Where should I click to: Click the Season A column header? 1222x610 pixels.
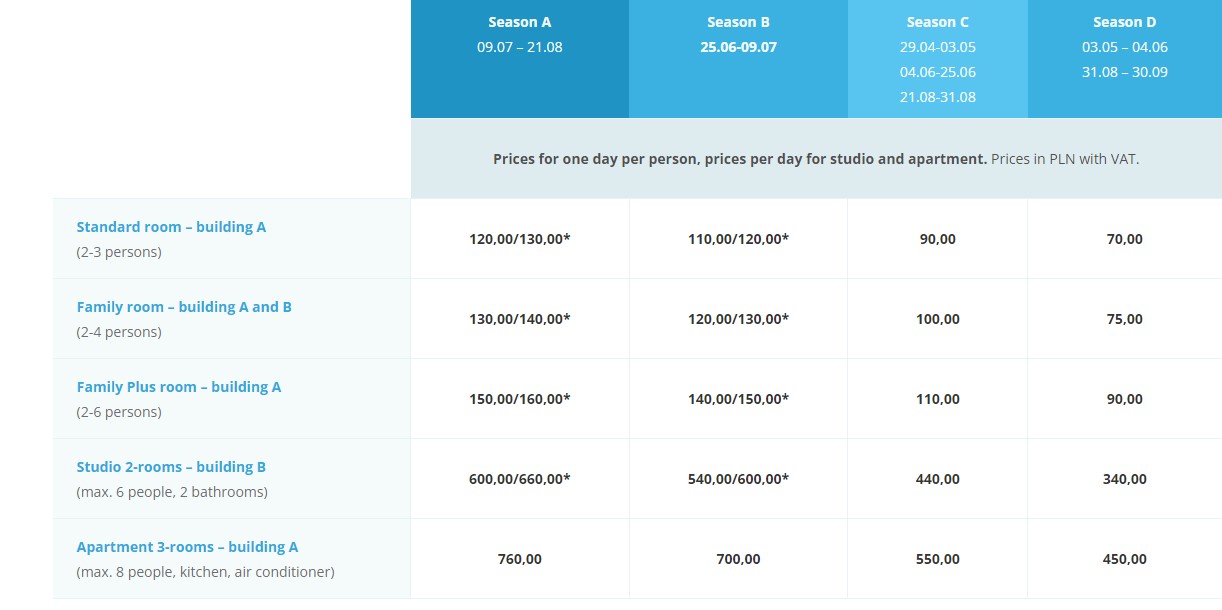coord(519,22)
